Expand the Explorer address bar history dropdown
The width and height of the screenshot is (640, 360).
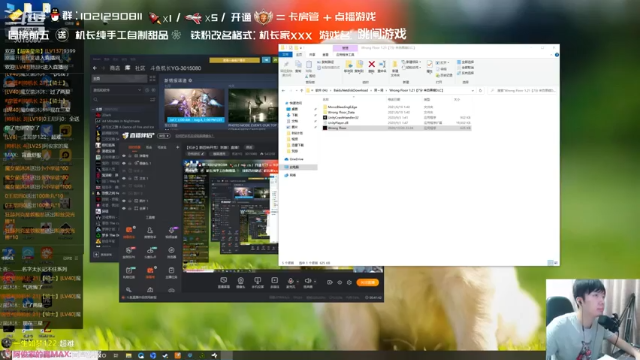tap(473, 90)
